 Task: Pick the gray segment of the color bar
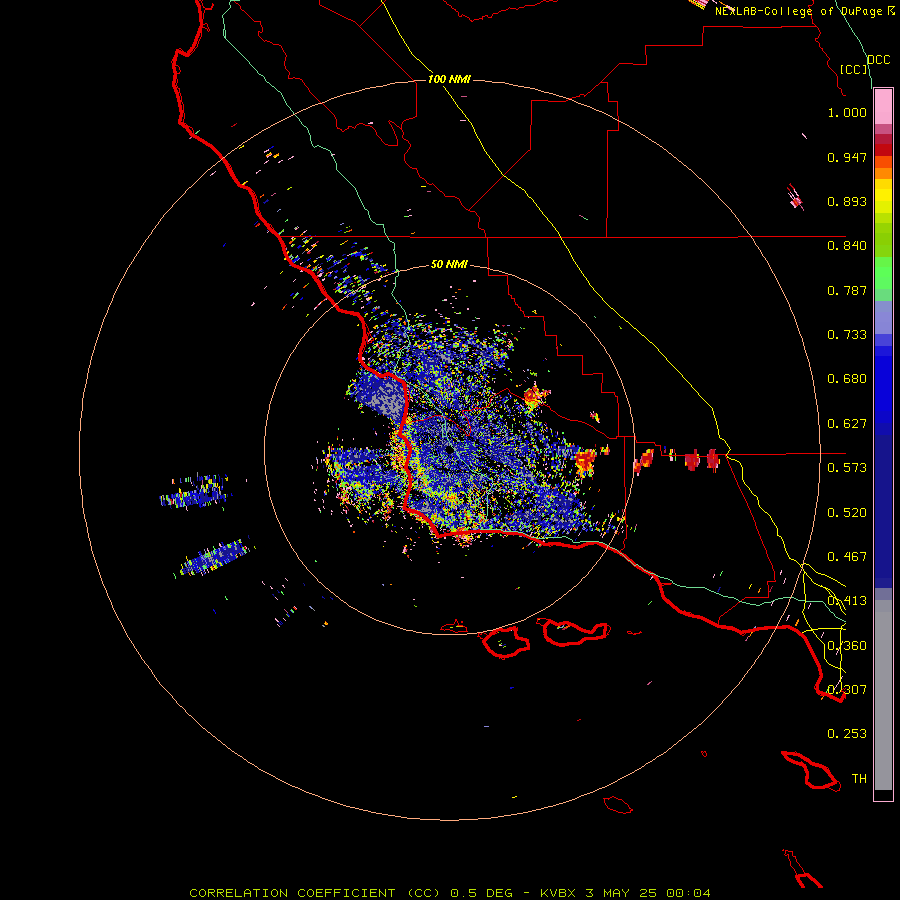click(883, 695)
